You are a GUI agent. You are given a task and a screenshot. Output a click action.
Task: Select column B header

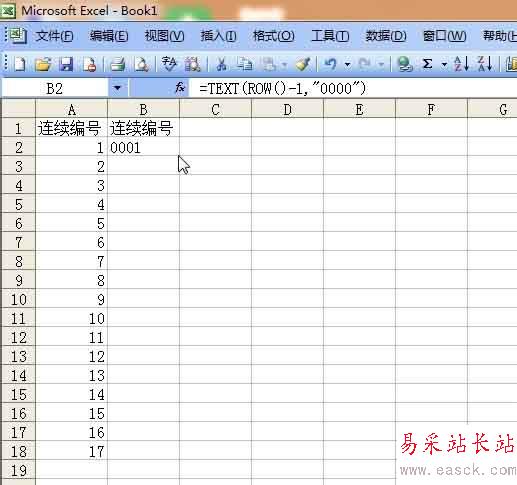pos(143,109)
